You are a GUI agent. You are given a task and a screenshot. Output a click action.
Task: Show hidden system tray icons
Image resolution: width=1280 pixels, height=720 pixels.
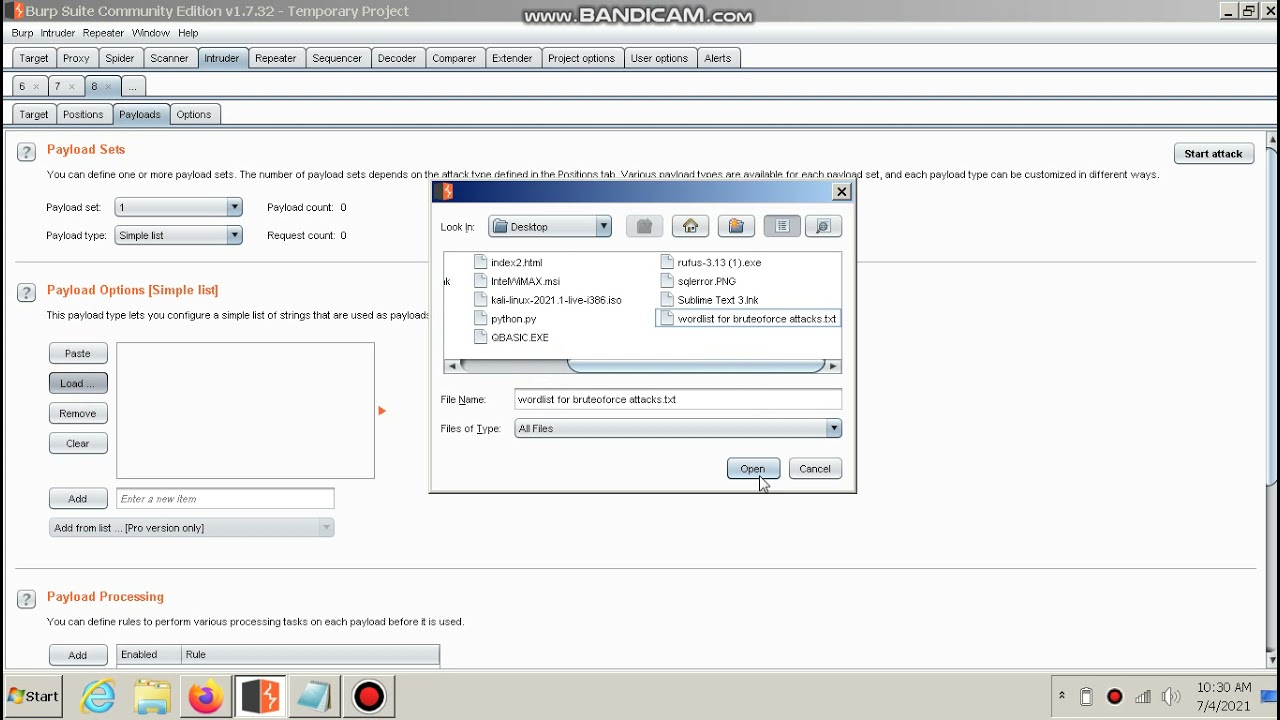point(1062,696)
